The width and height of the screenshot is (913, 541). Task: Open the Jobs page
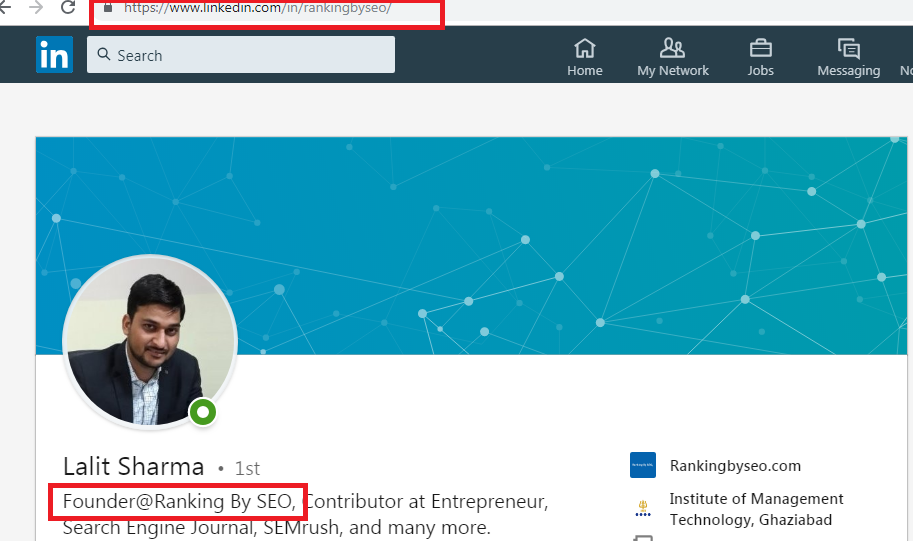tap(760, 57)
